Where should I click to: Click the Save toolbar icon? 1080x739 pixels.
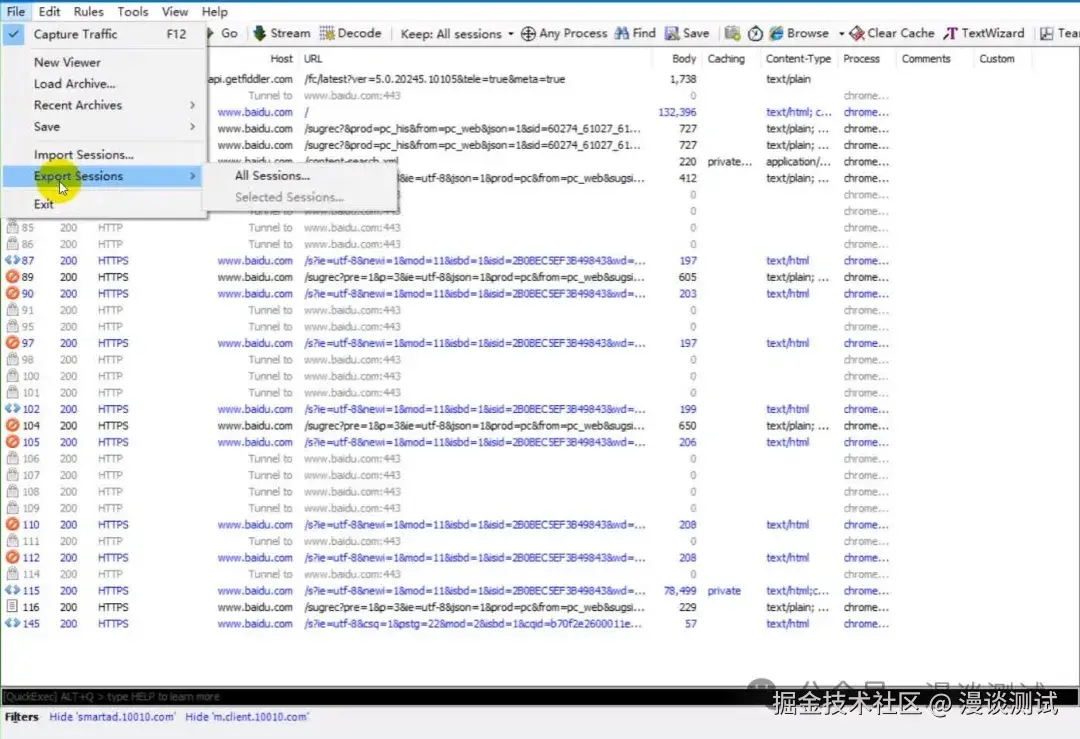pyautogui.click(x=672, y=33)
